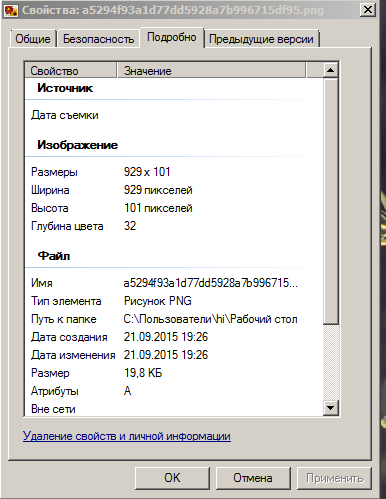The height and width of the screenshot is (499, 386).
Task: Click the Значение column header
Action: pos(211,71)
